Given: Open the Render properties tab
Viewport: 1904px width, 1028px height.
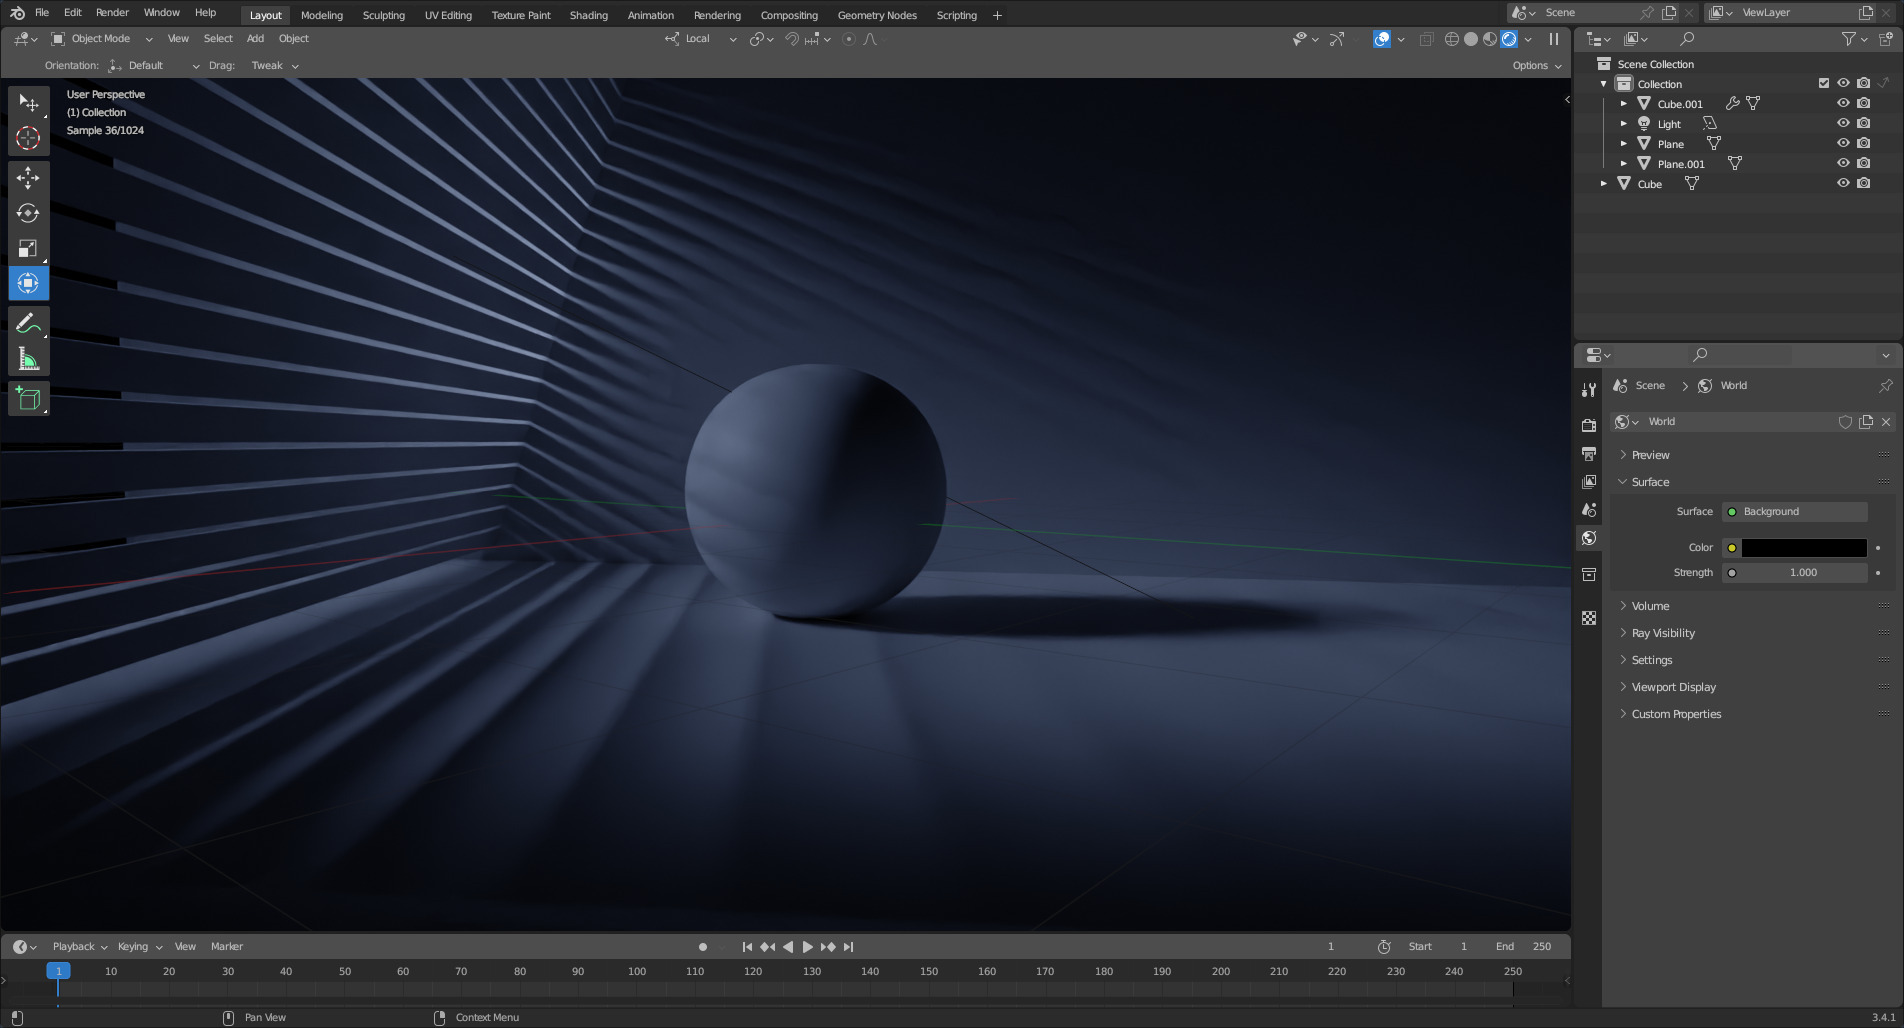Looking at the screenshot, I should pyautogui.click(x=1589, y=425).
